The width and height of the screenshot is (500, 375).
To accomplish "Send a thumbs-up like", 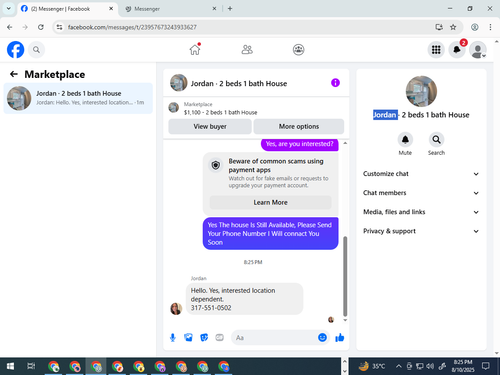I will click(340, 338).
